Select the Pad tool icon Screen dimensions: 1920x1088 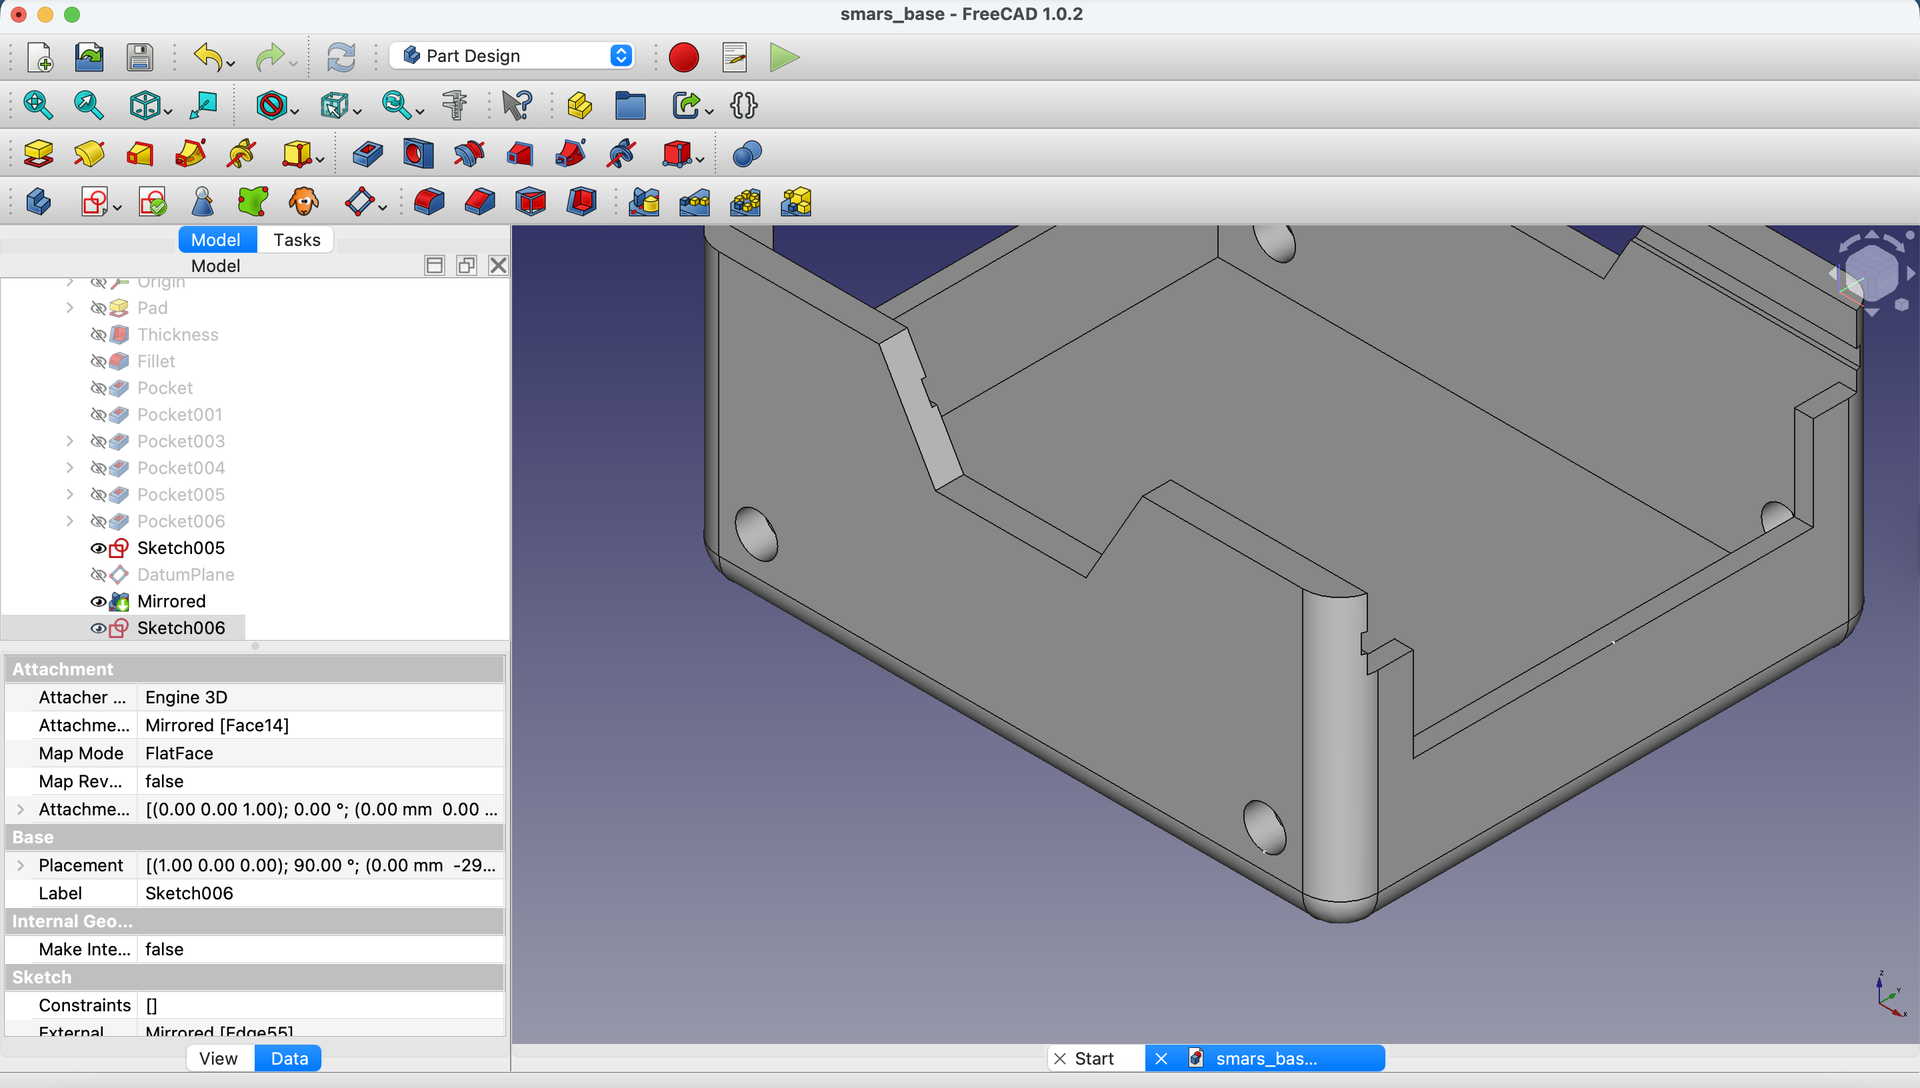coord(38,153)
